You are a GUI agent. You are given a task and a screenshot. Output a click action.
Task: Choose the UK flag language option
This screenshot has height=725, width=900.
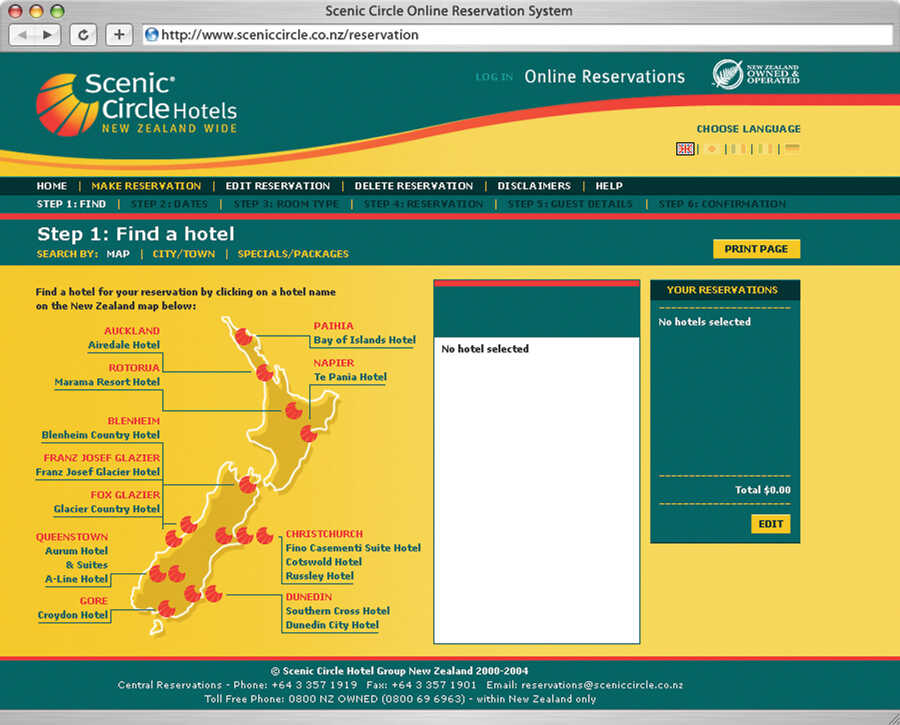(x=685, y=149)
